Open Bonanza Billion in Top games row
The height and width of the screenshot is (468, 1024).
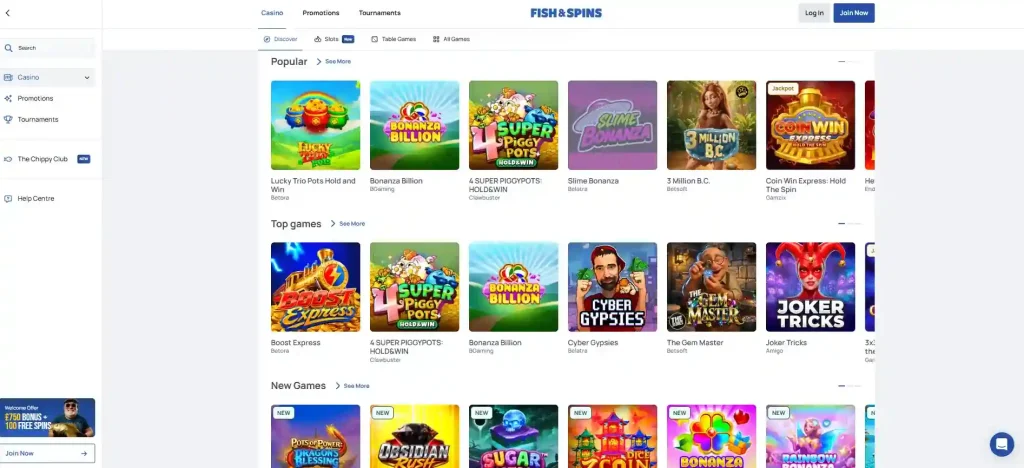pyautogui.click(x=513, y=287)
